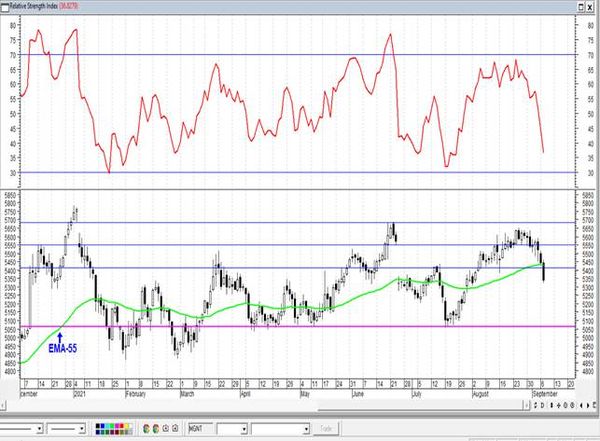Click the latest candlestick at the chart's right edge

click(543, 270)
